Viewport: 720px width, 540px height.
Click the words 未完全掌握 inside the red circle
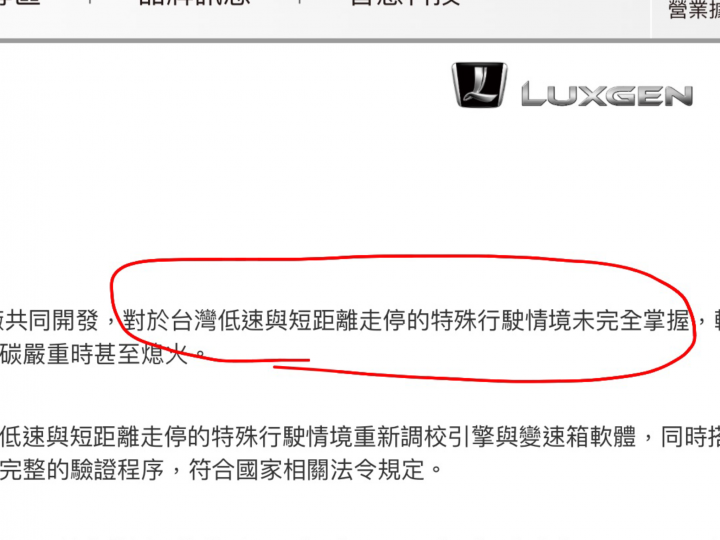(x=631, y=321)
